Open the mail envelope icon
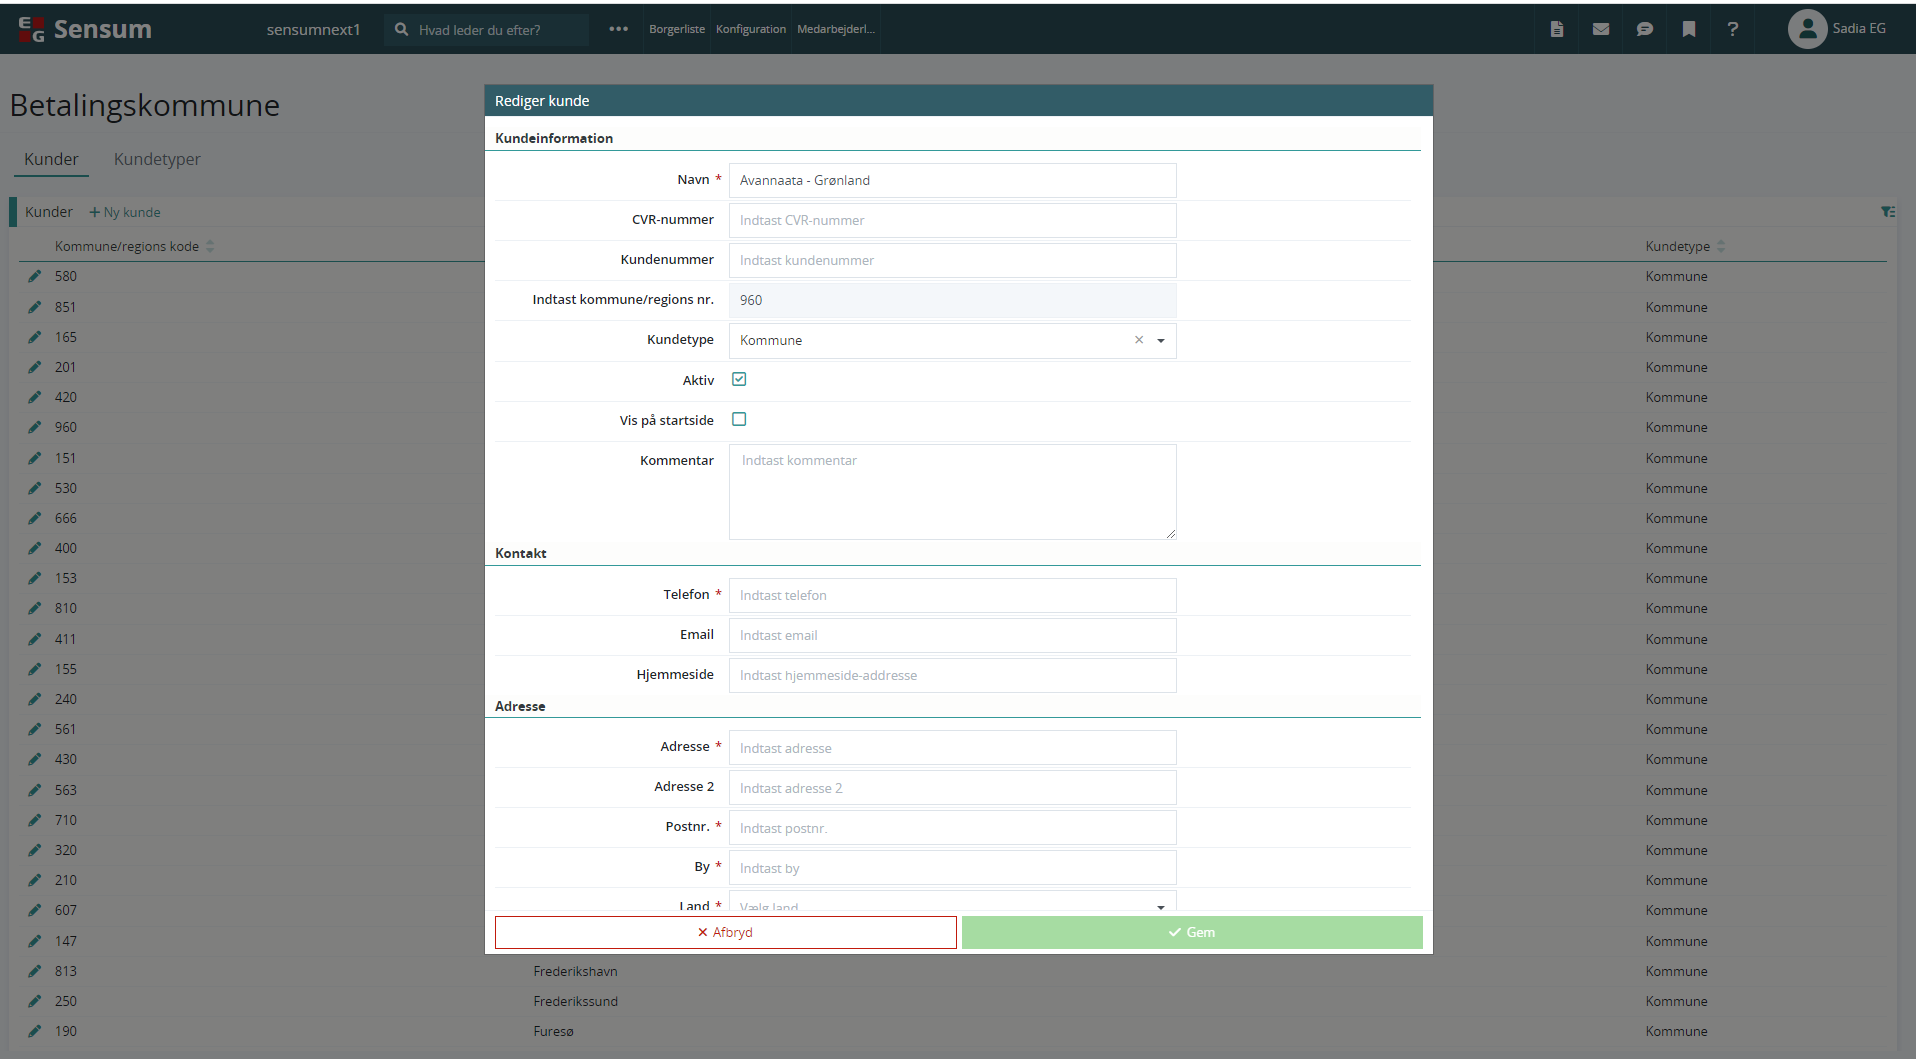1916x1059 pixels. pyautogui.click(x=1600, y=29)
